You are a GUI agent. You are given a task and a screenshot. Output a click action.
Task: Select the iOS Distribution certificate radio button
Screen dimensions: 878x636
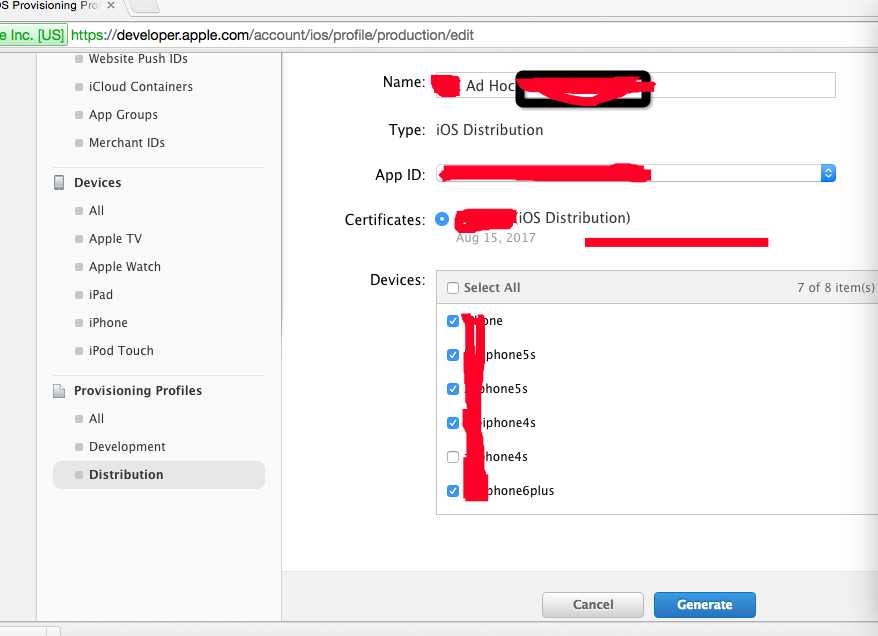point(442,219)
